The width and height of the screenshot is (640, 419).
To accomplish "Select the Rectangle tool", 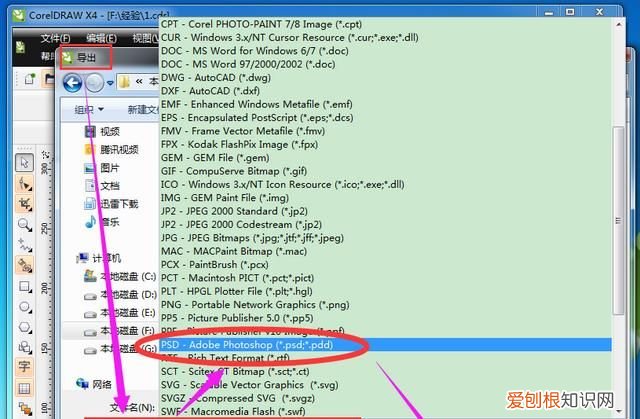I will [24, 286].
